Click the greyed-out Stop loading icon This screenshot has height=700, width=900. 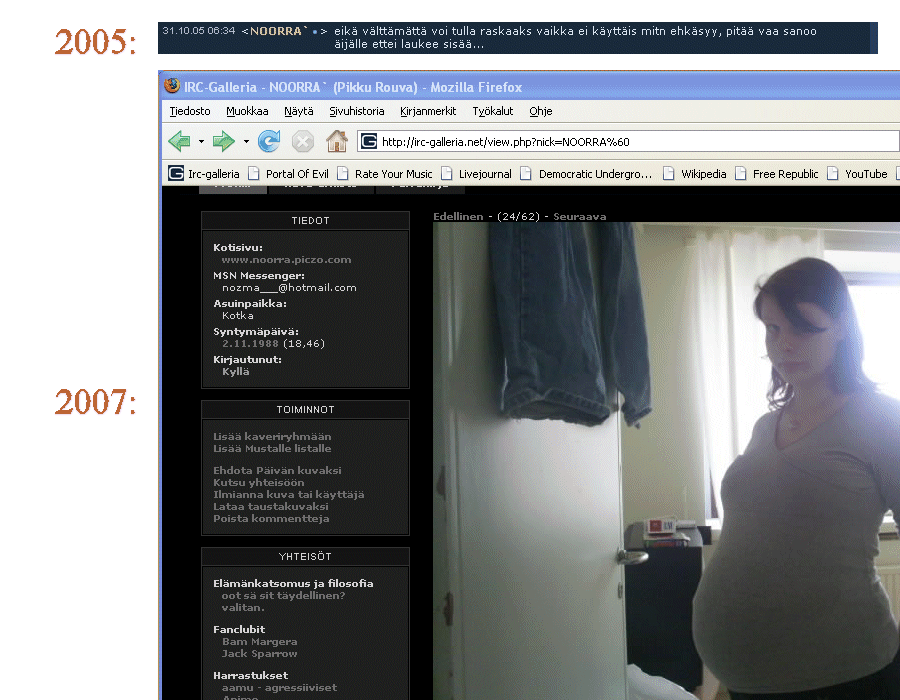[302, 141]
